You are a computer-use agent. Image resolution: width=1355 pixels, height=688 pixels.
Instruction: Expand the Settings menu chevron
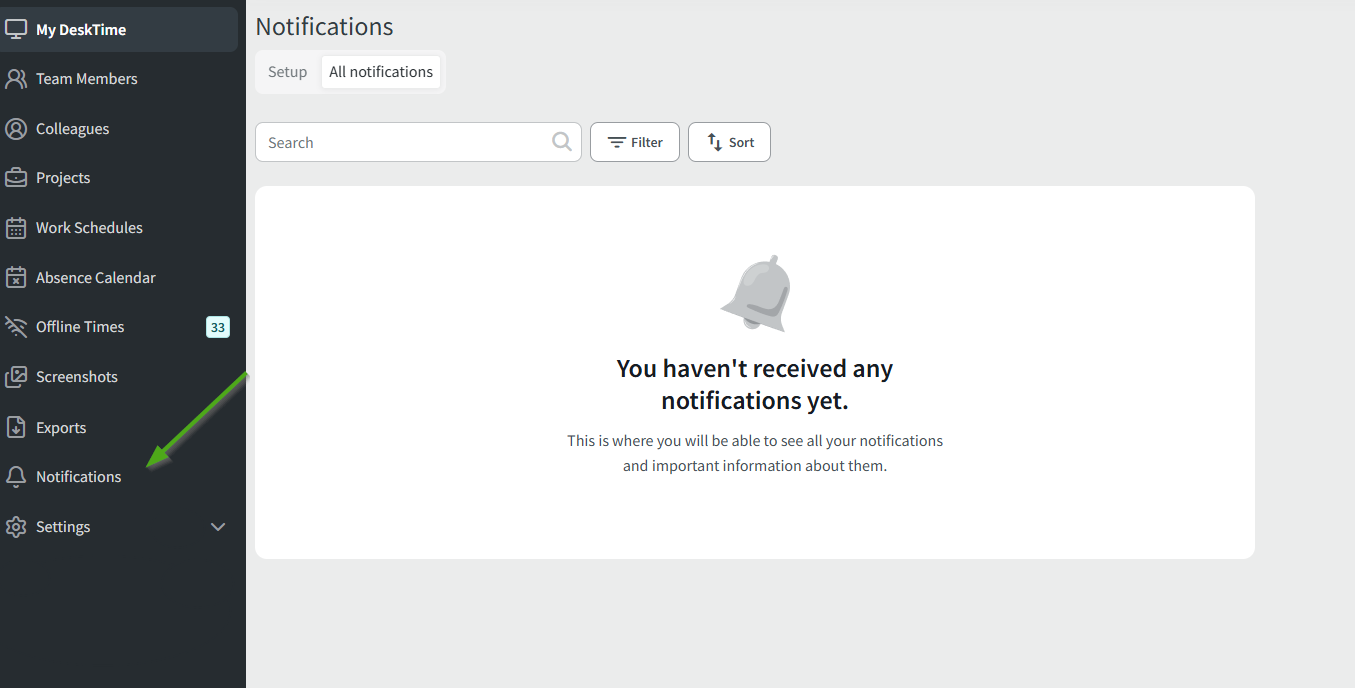point(218,527)
